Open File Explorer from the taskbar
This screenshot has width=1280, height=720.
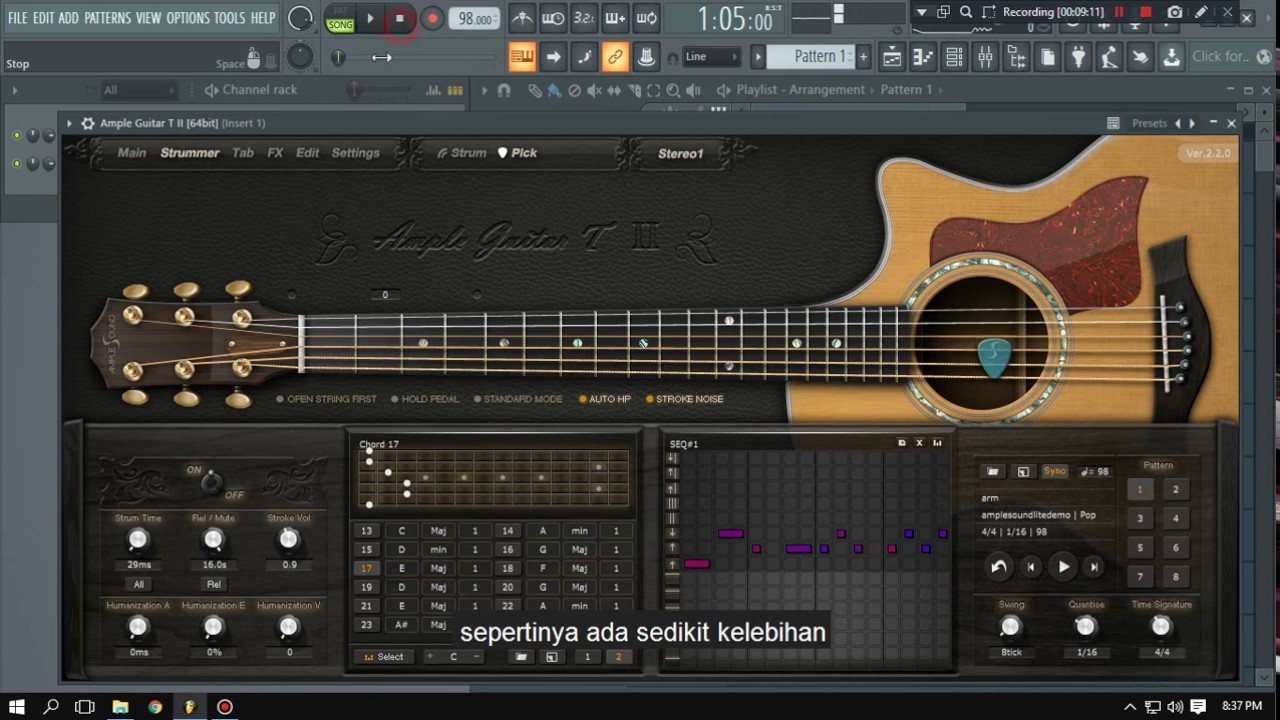click(120, 707)
